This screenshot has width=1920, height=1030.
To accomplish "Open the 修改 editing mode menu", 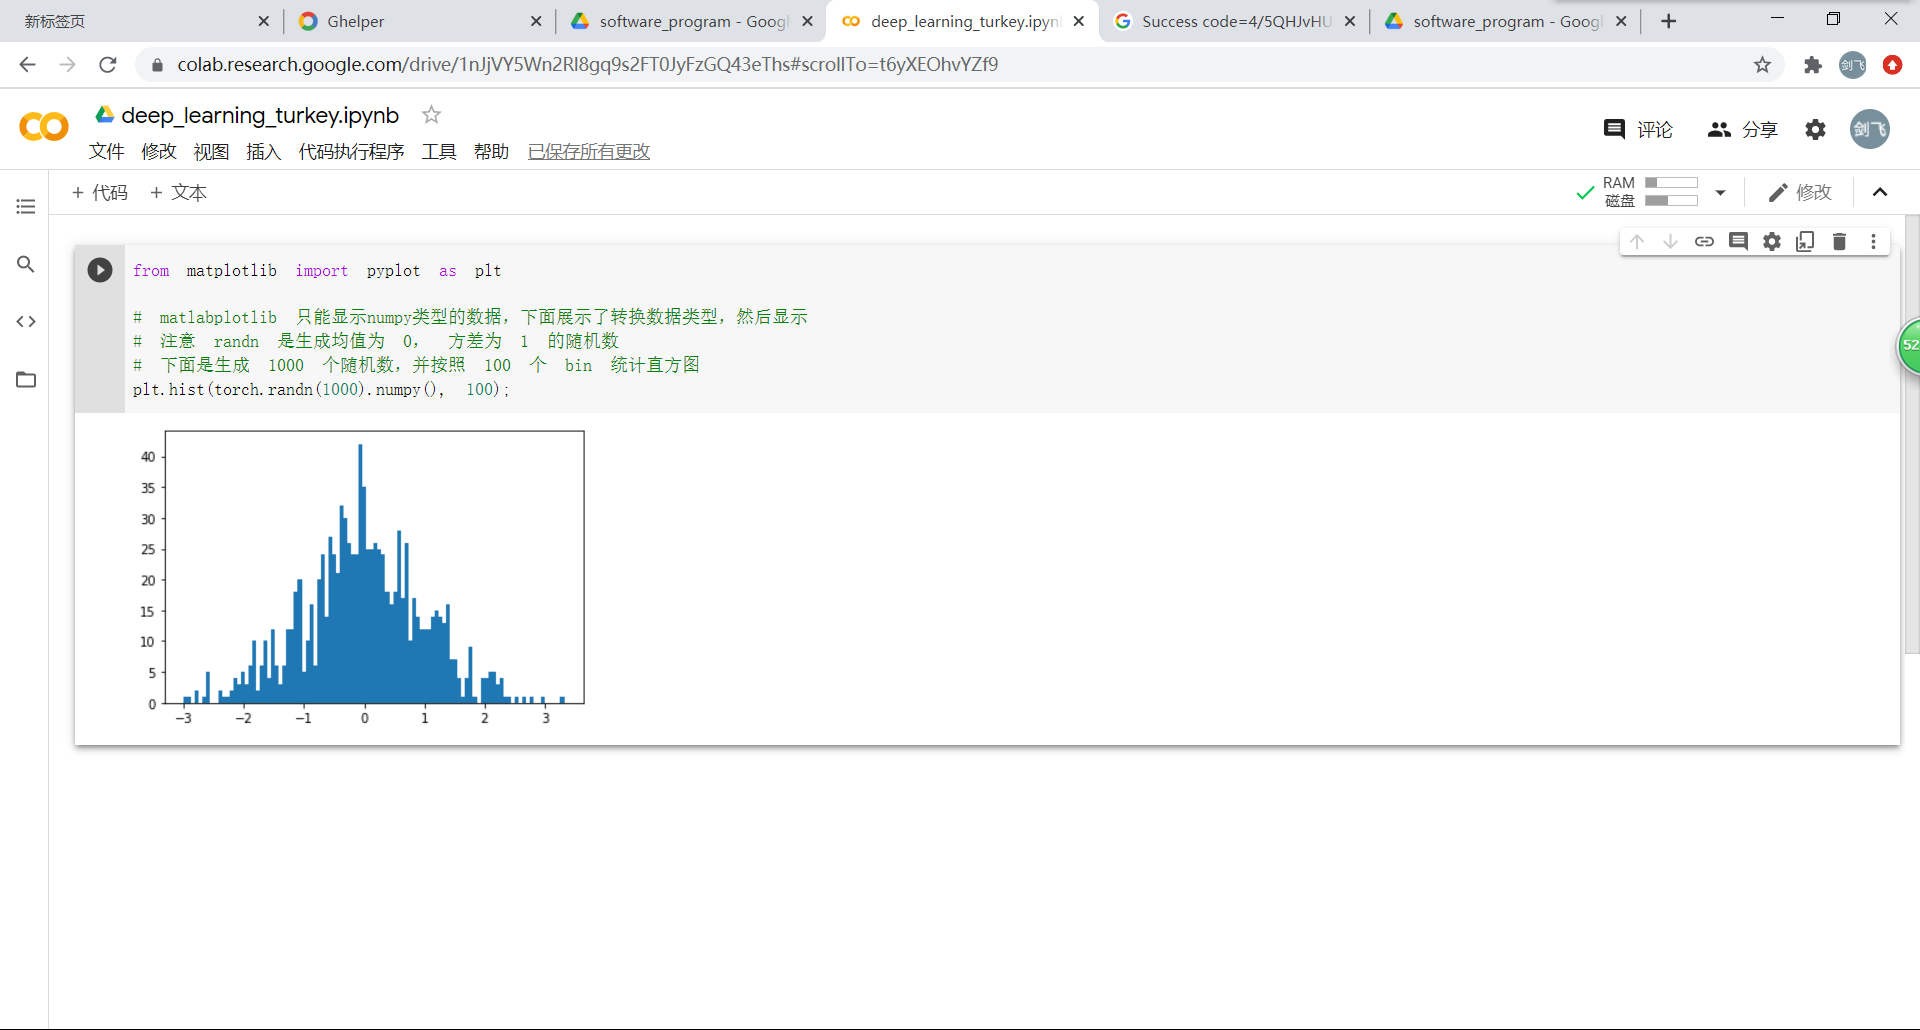I will (x=1800, y=192).
